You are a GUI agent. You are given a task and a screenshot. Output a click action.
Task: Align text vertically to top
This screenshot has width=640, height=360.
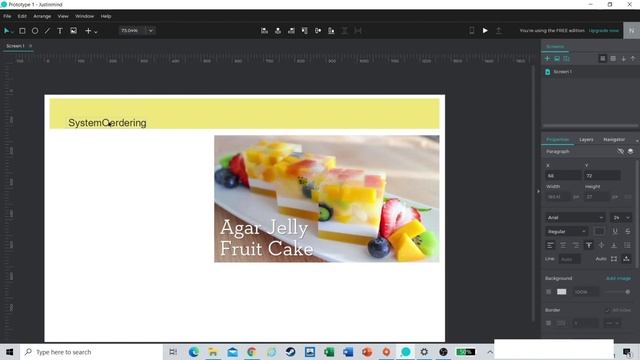point(589,245)
